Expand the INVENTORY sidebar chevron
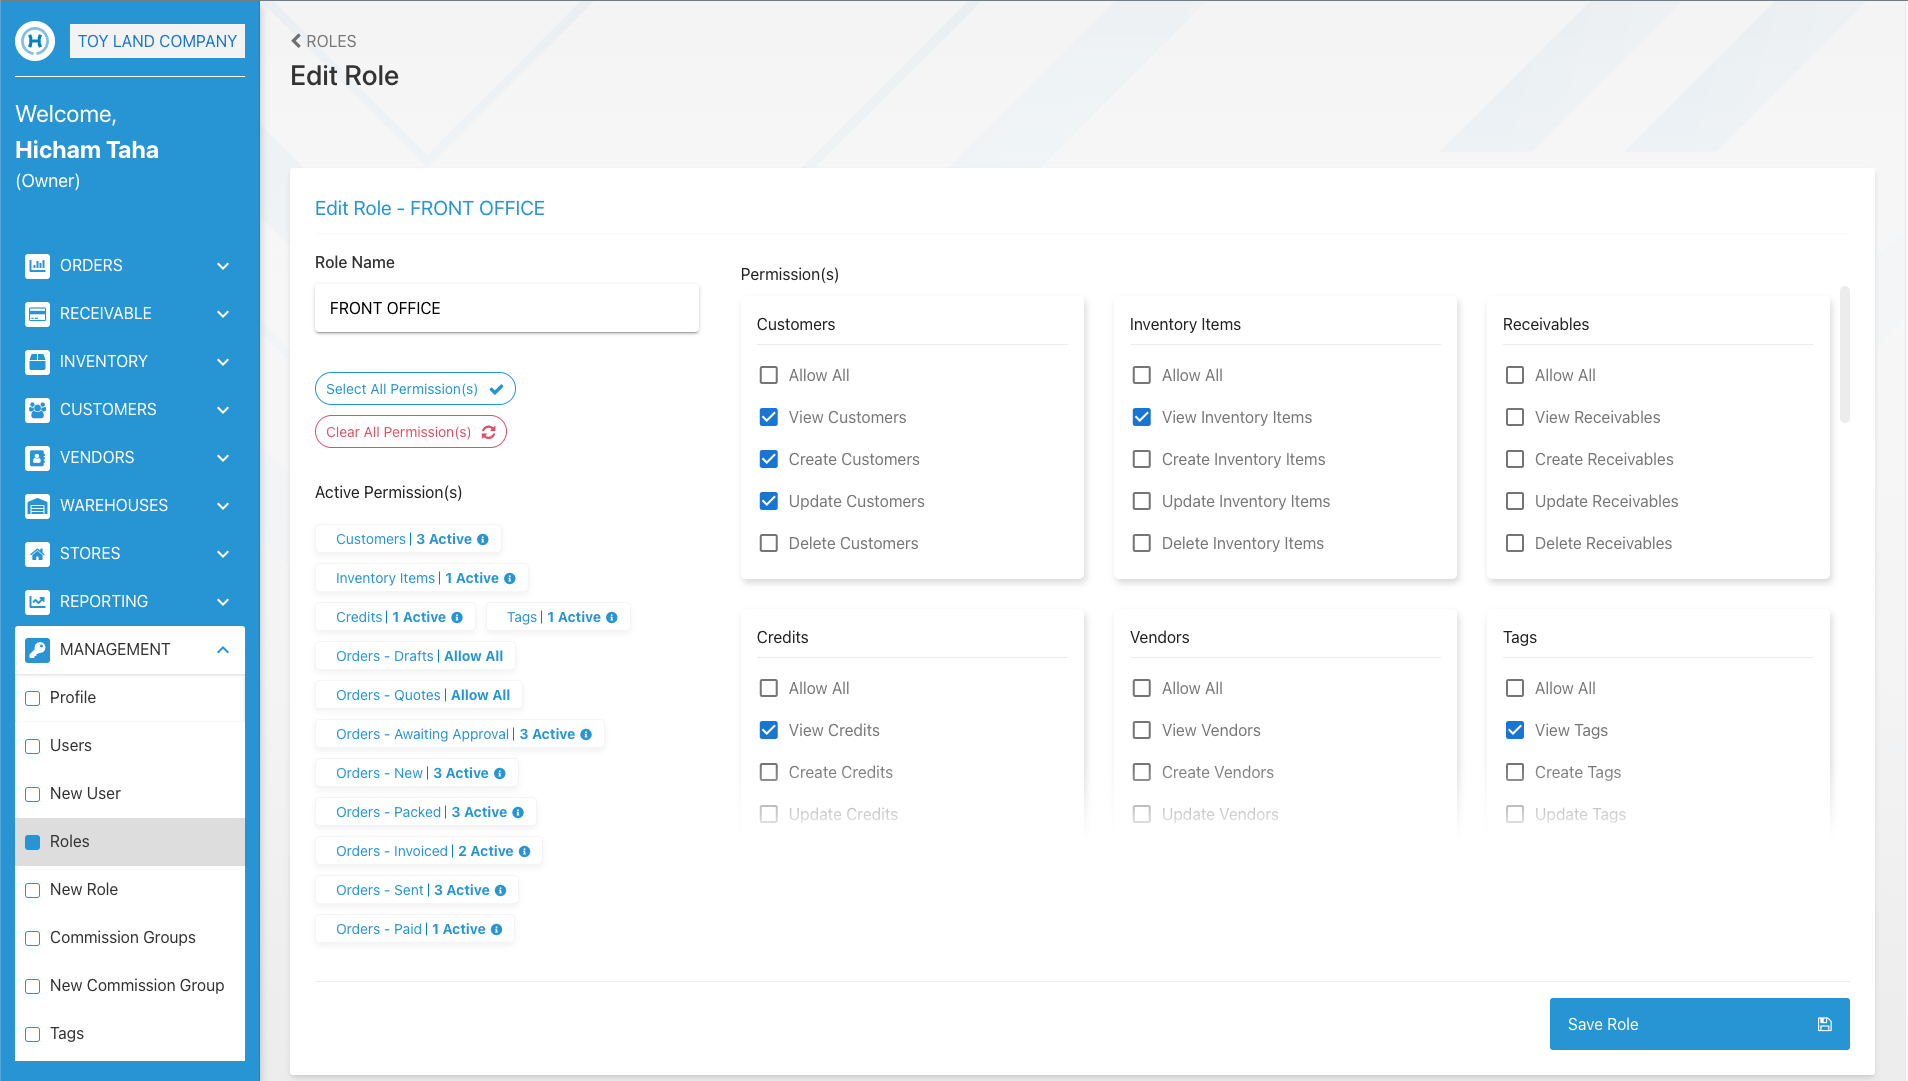This screenshot has height=1081, width=1908. 223,362
